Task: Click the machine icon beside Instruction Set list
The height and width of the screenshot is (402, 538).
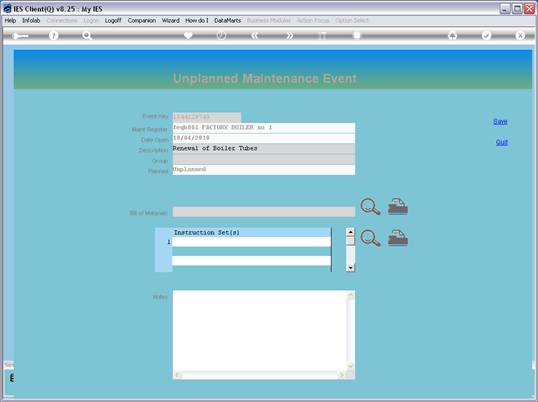Action: (398, 238)
